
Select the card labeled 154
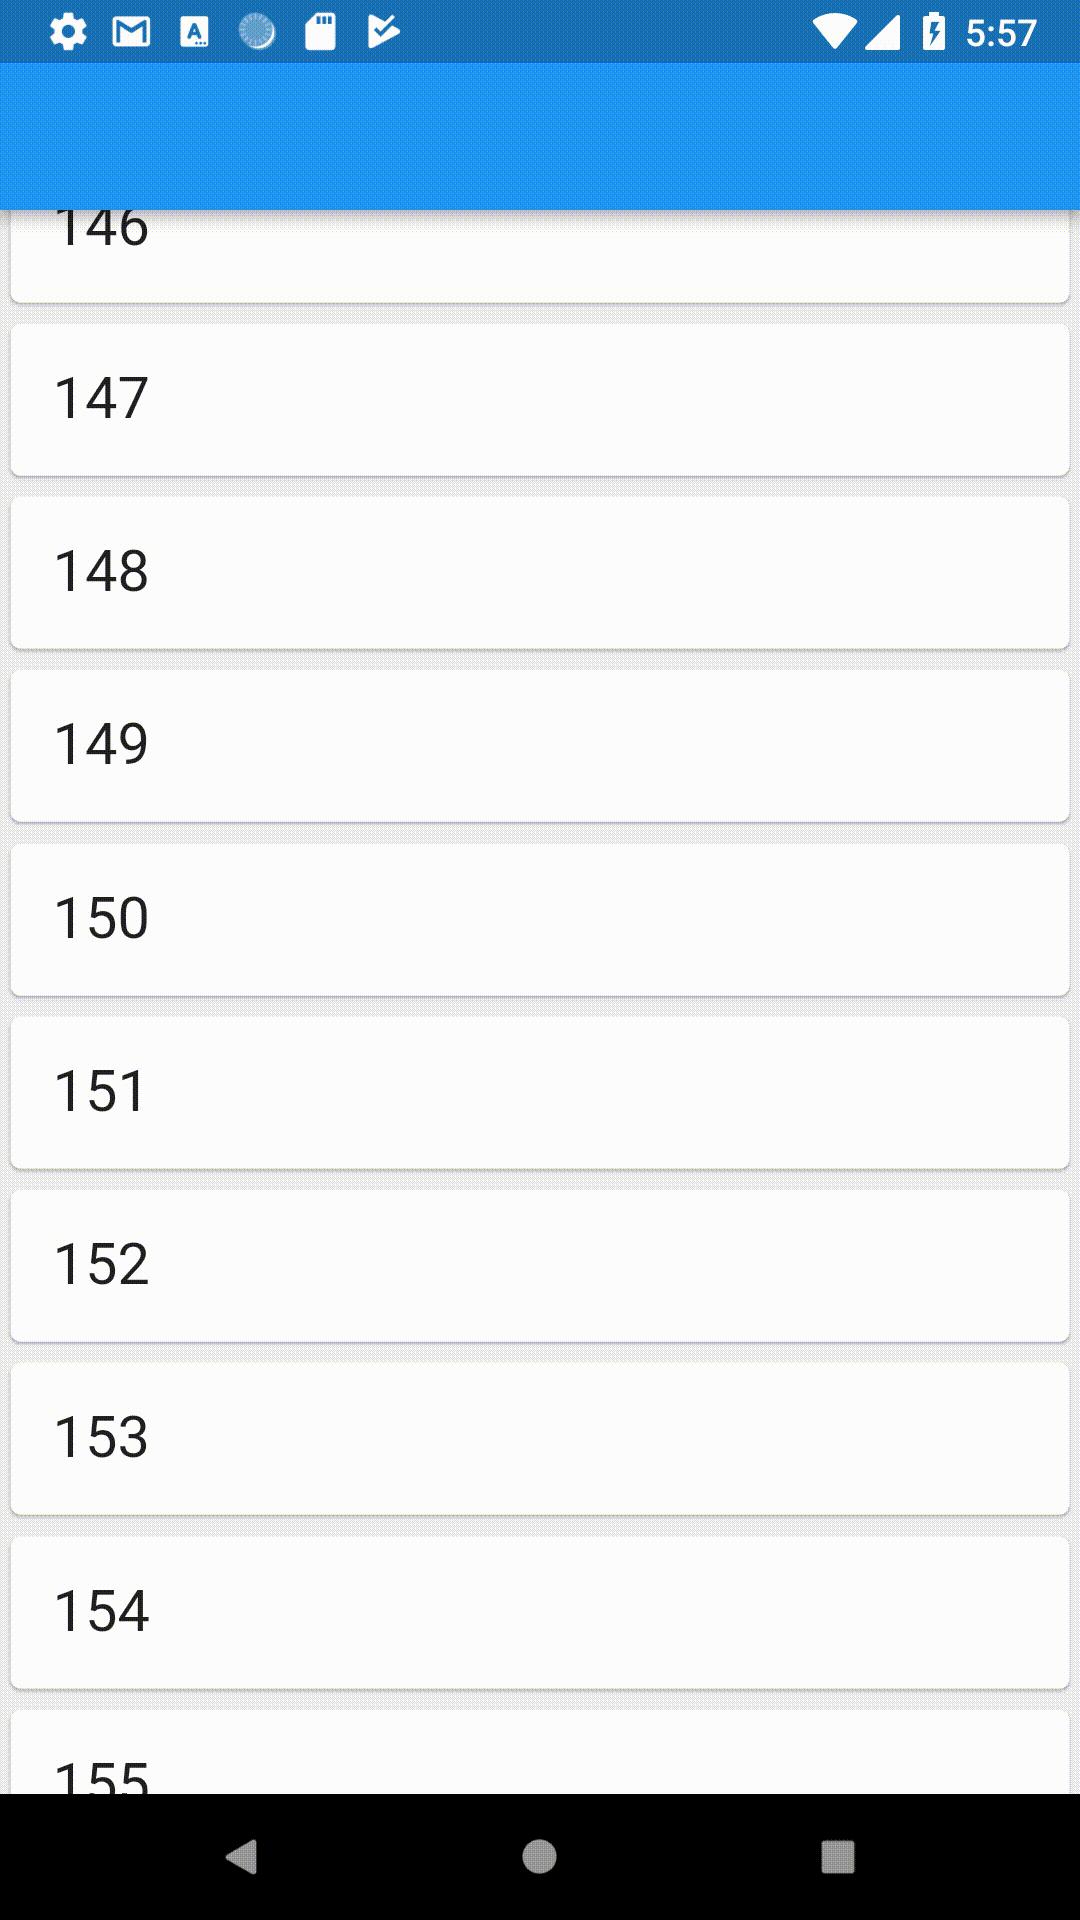tap(540, 1612)
